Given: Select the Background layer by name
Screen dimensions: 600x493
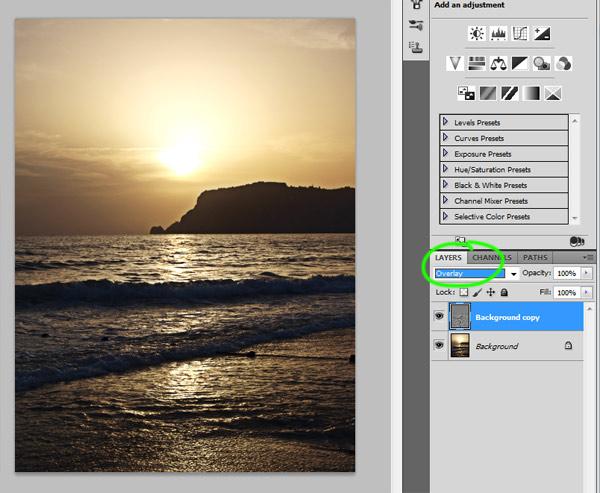Looking at the screenshot, I should click(x=496, y=346).
